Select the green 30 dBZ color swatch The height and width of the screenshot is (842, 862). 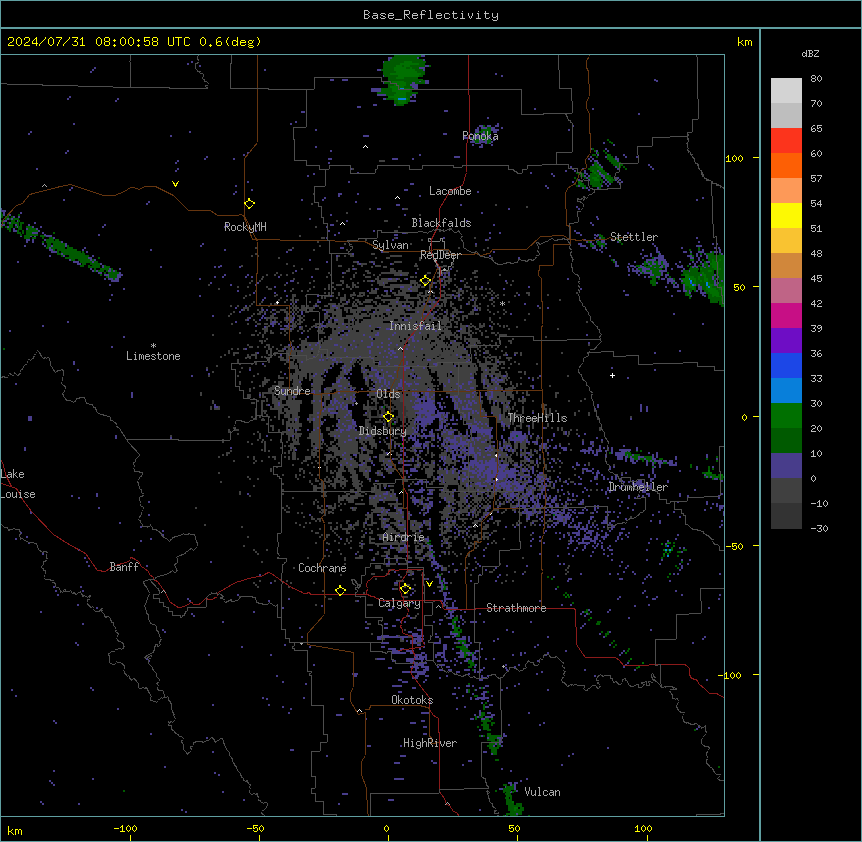786,416
